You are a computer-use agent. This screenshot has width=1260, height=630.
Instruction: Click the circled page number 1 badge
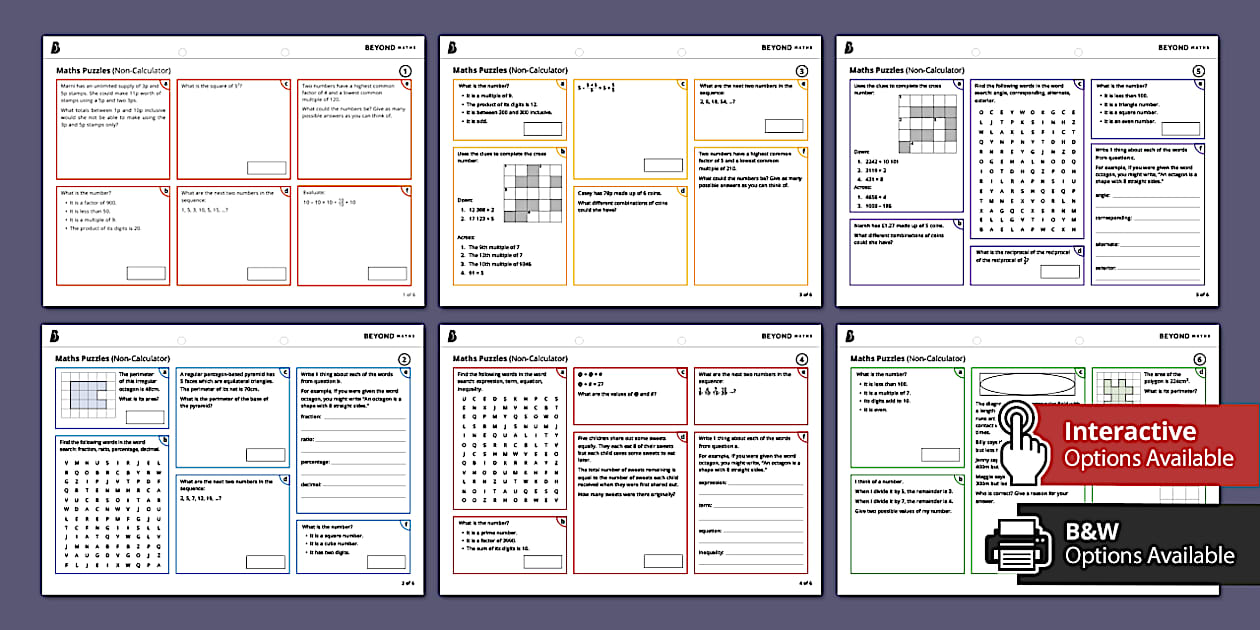[x=405, y=71]
